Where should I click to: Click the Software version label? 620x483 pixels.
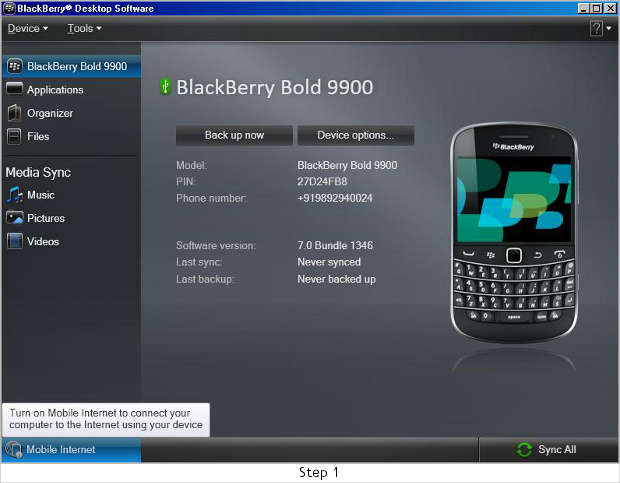point(216,245)
